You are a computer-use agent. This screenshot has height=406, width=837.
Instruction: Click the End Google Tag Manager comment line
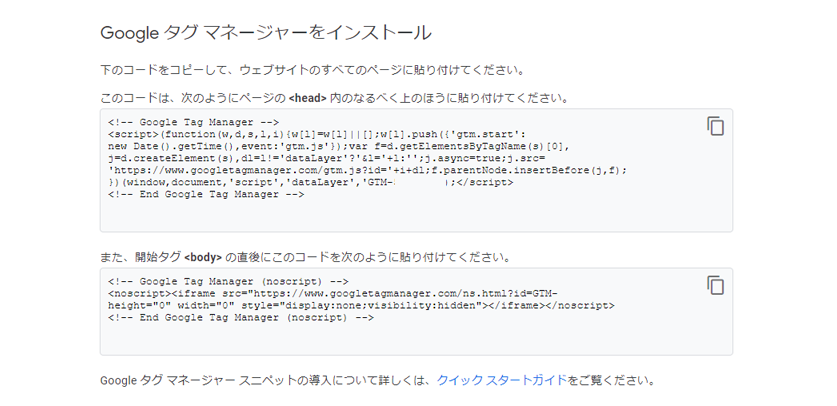205,195
